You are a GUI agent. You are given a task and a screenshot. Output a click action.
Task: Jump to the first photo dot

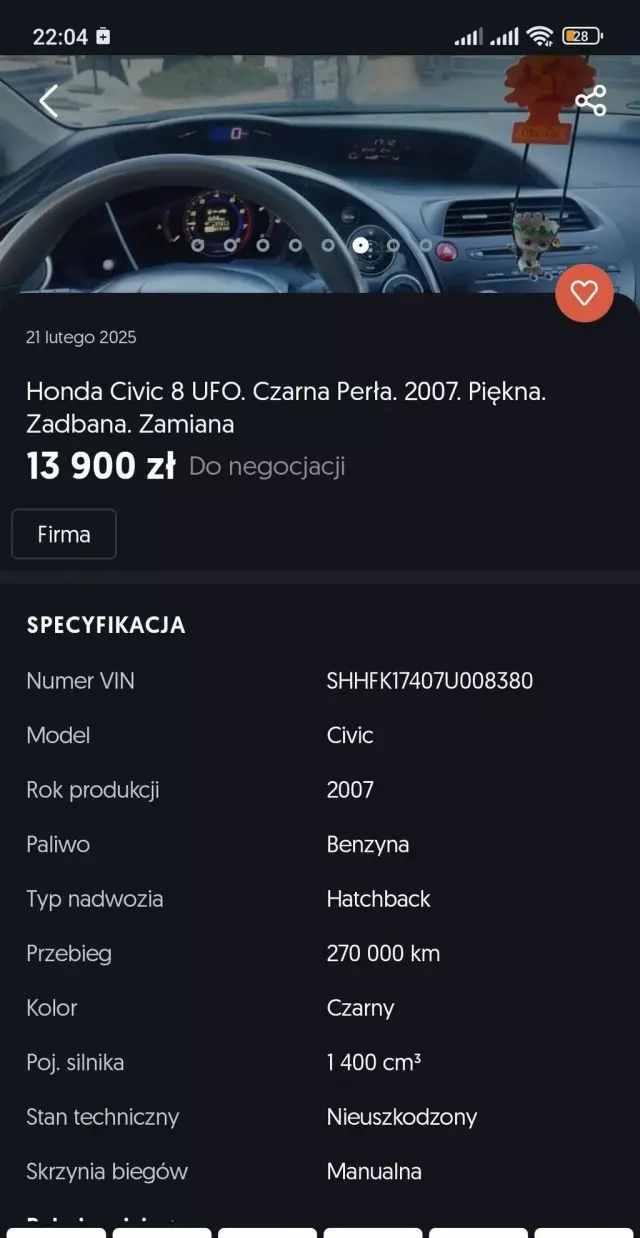tap(198, 245)
